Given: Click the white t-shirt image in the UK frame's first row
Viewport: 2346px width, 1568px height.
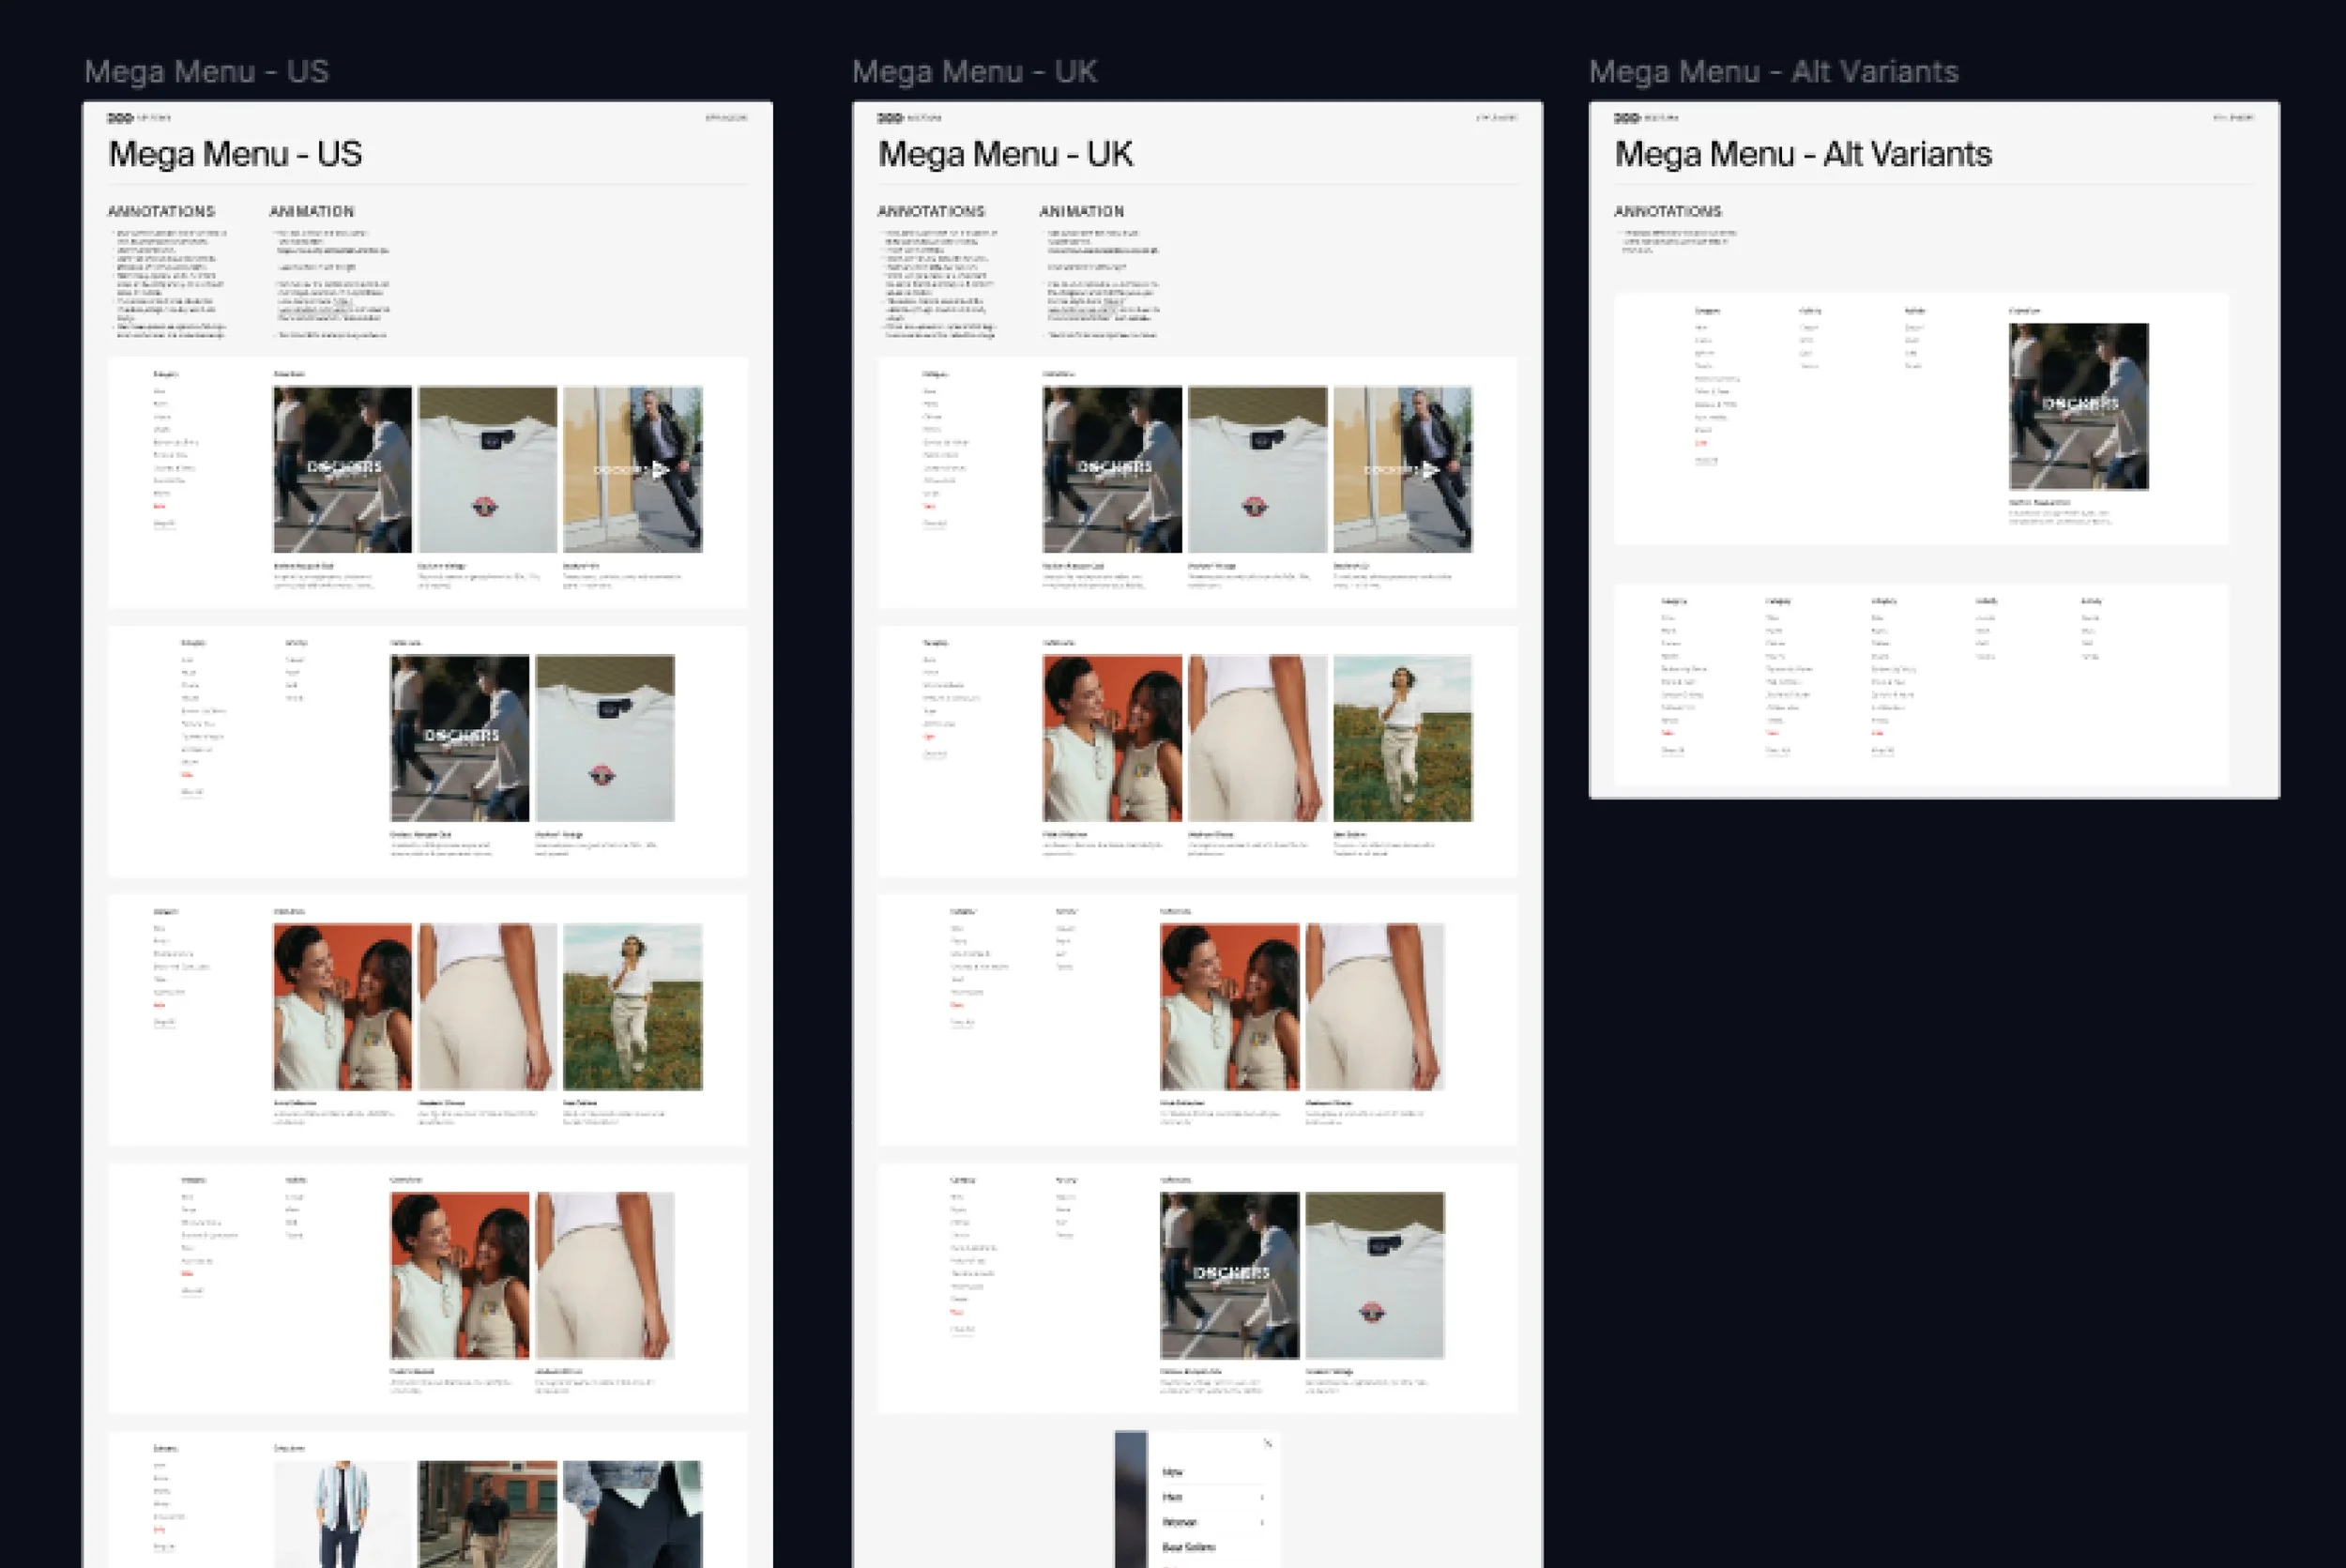Looking at the screenshot, I should (x=1257, y=469).
